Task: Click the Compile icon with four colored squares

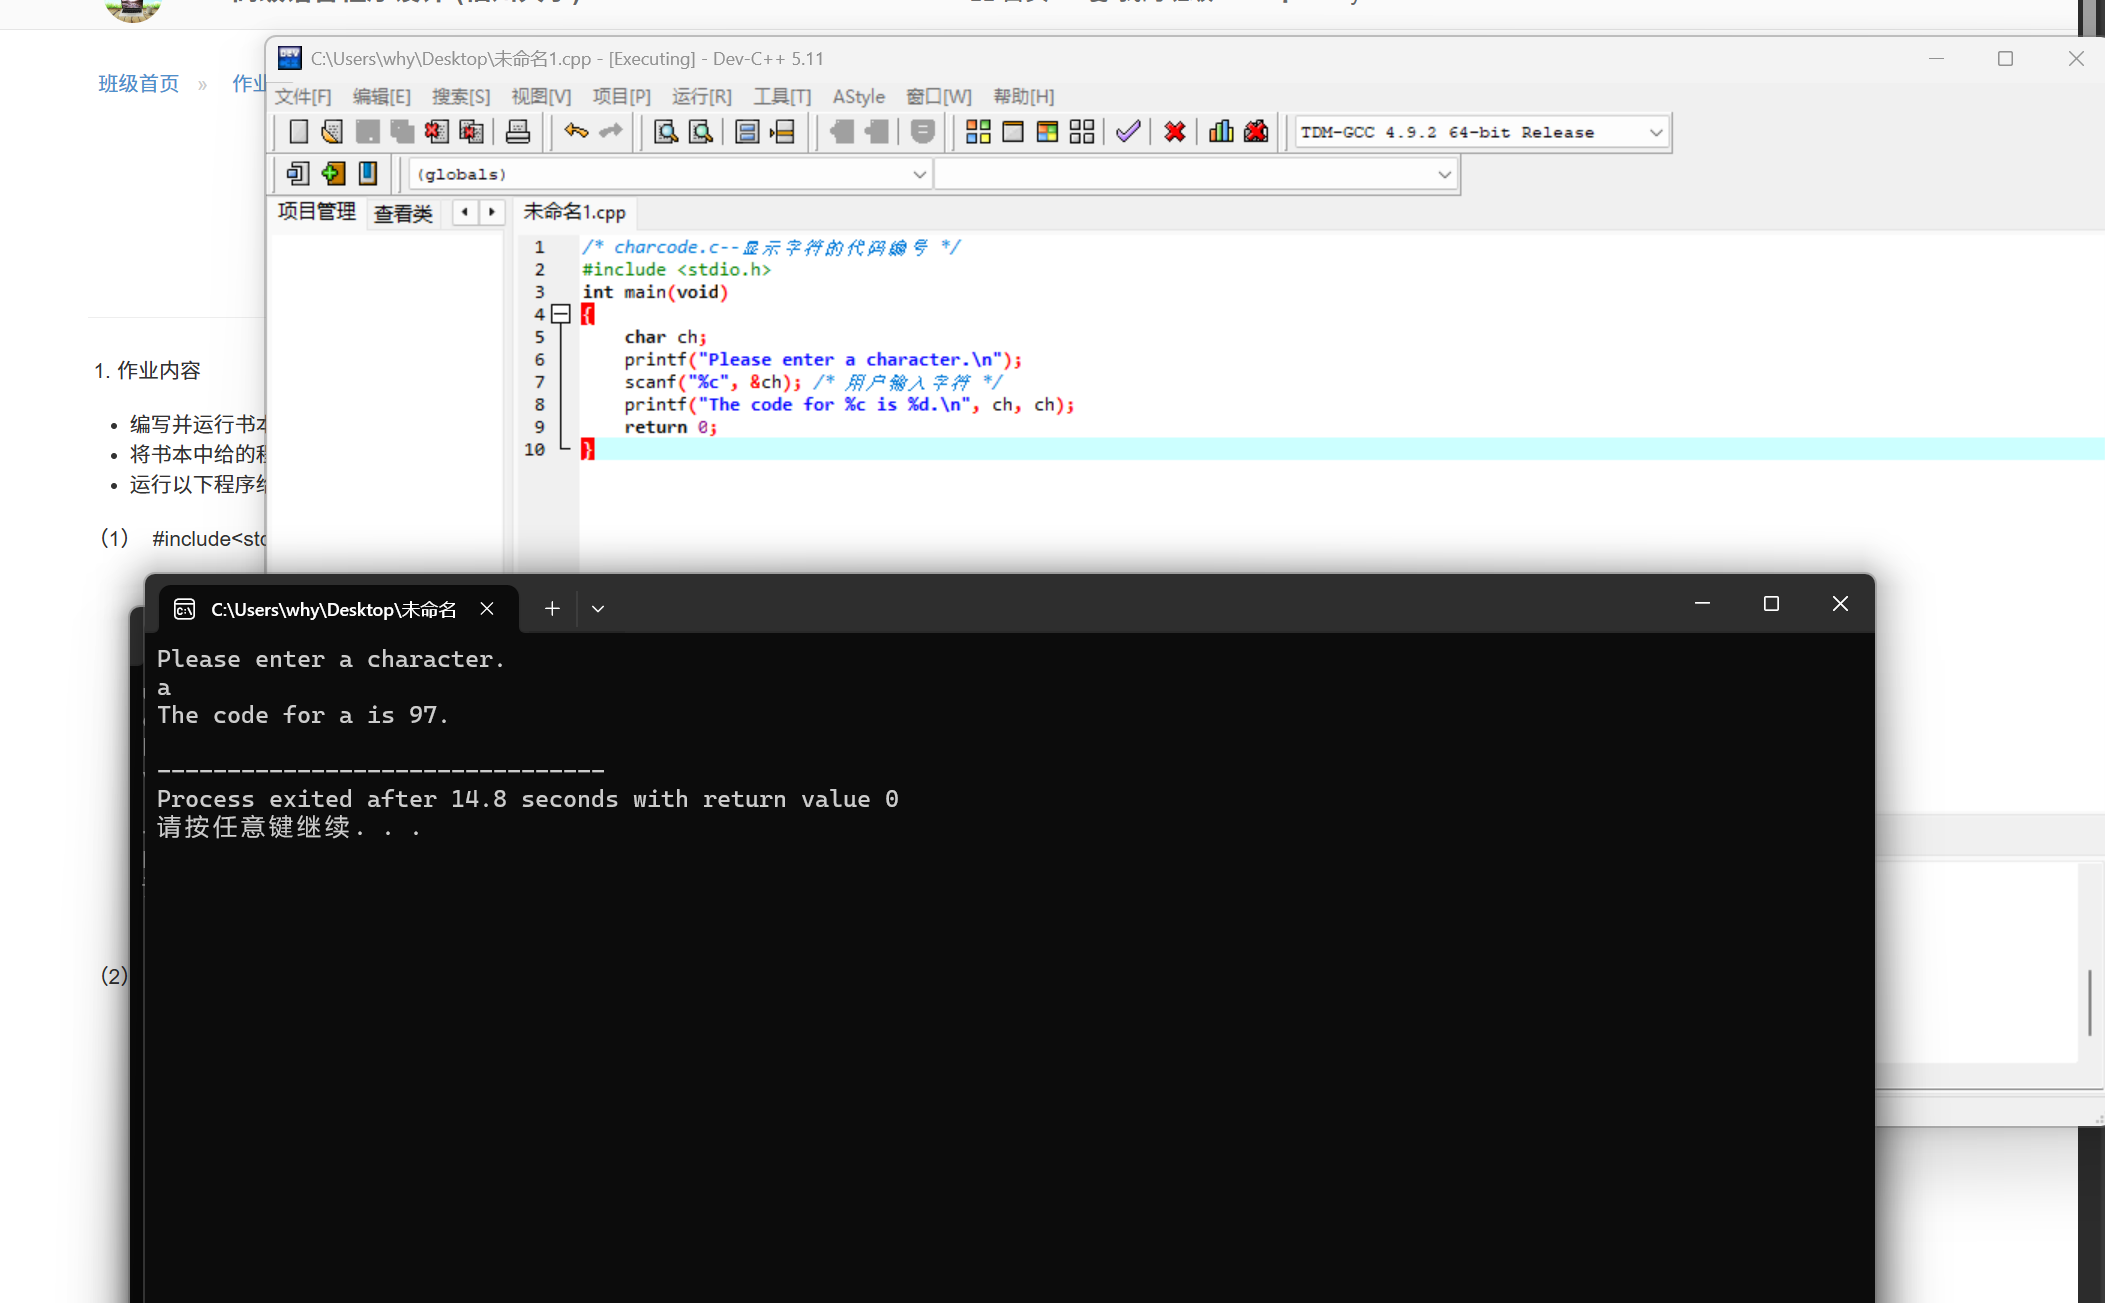Action: (x=978, y=131)
